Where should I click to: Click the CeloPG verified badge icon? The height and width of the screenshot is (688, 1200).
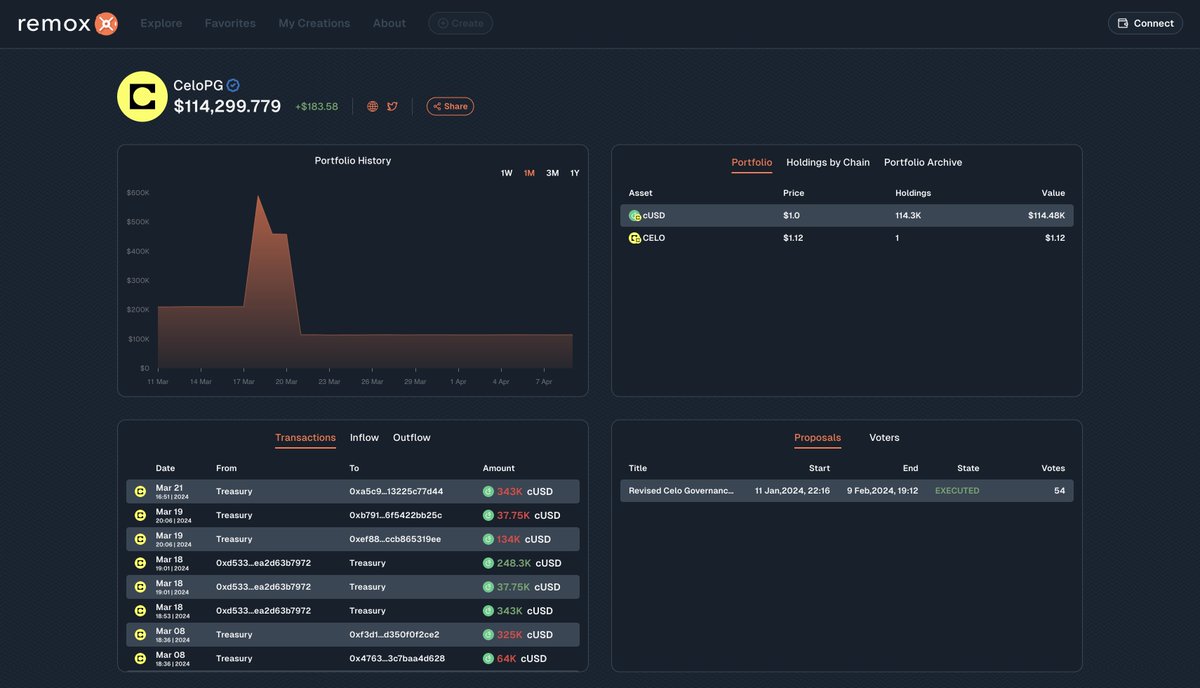(232, 85)
